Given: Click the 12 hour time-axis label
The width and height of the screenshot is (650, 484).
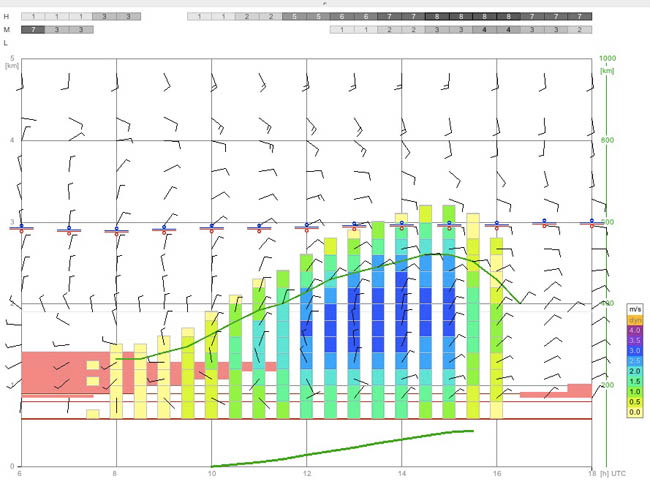Looking at the screenshot, I should click(x=306, y=473).
